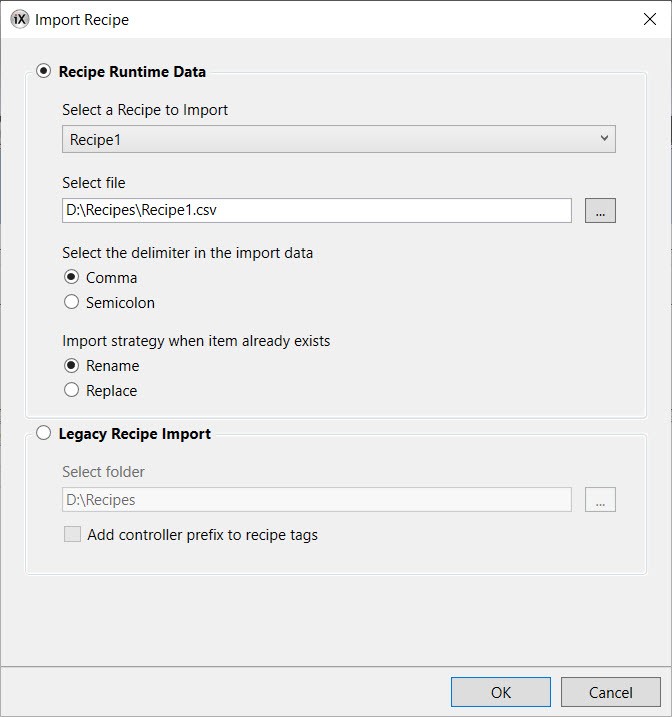Choose Comma as delimiter
Viewport: 672px width, 717px height.
[71, 277]
